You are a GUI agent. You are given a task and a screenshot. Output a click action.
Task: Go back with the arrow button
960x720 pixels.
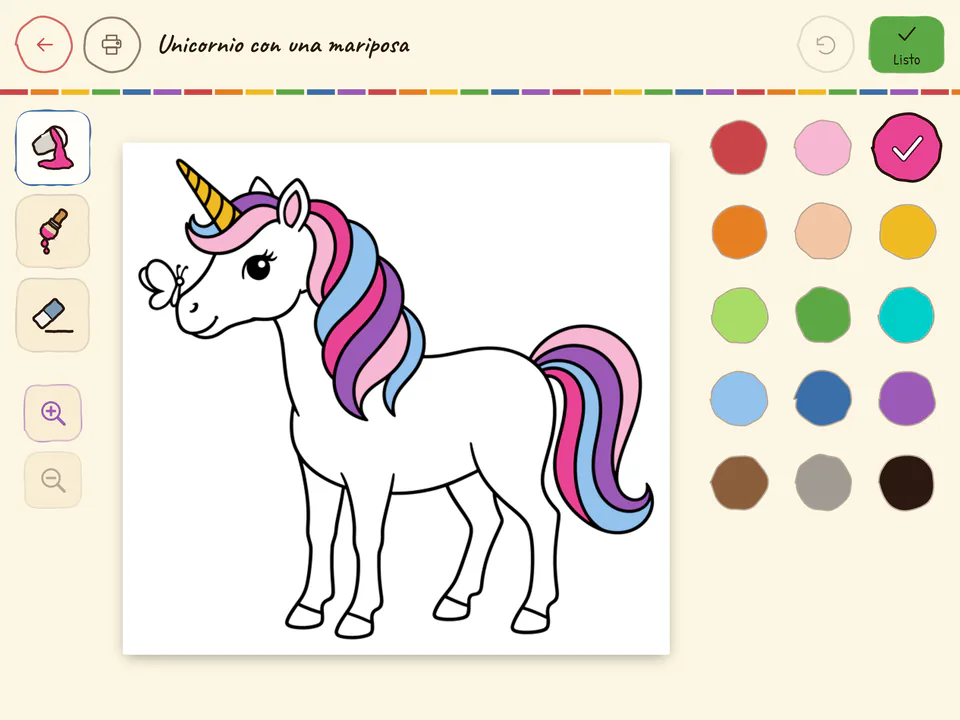tap(44, 45)
